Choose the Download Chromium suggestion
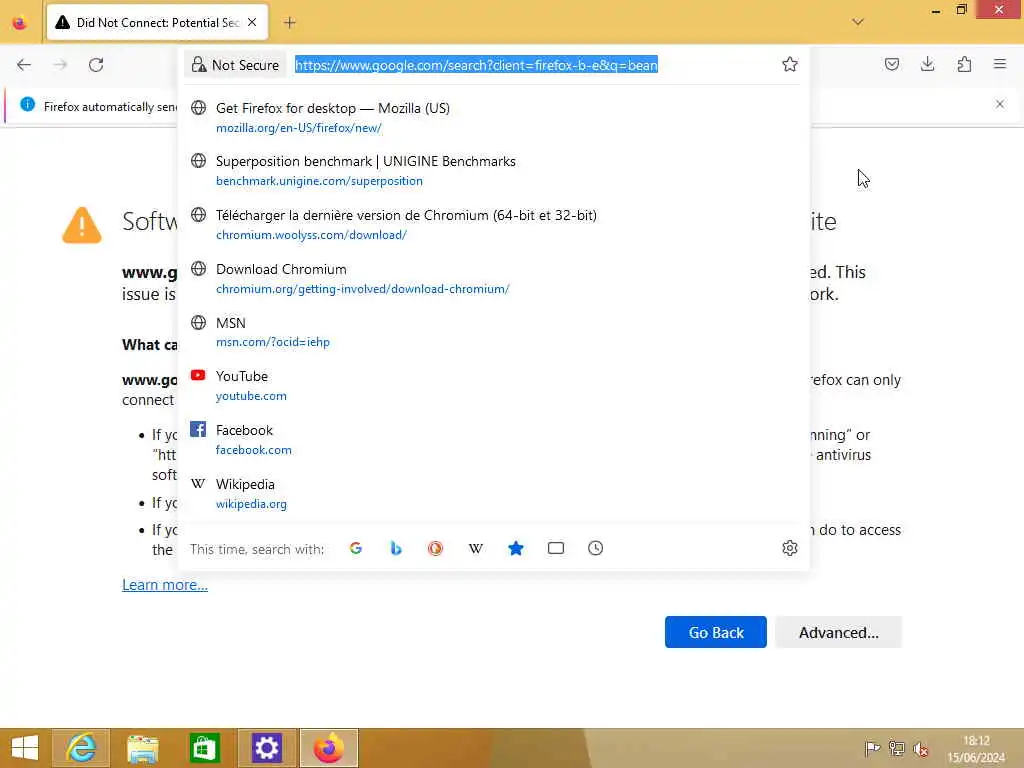The width and height of the screenshot is (1024, 768). point(494,279)
